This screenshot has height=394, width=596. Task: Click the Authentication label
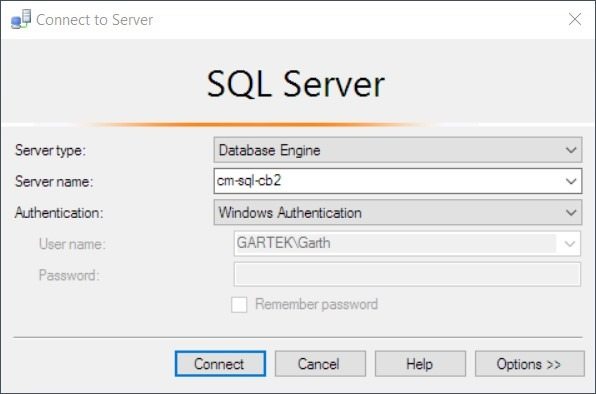pyautogui.click(x=59, y=213)
